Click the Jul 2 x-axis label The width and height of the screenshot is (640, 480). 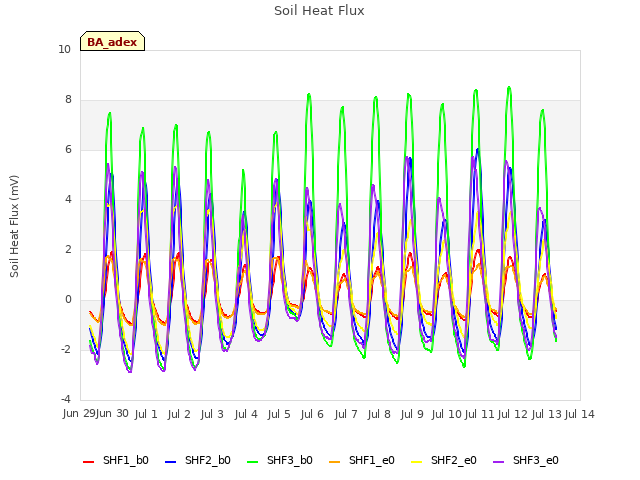point(179,414)
